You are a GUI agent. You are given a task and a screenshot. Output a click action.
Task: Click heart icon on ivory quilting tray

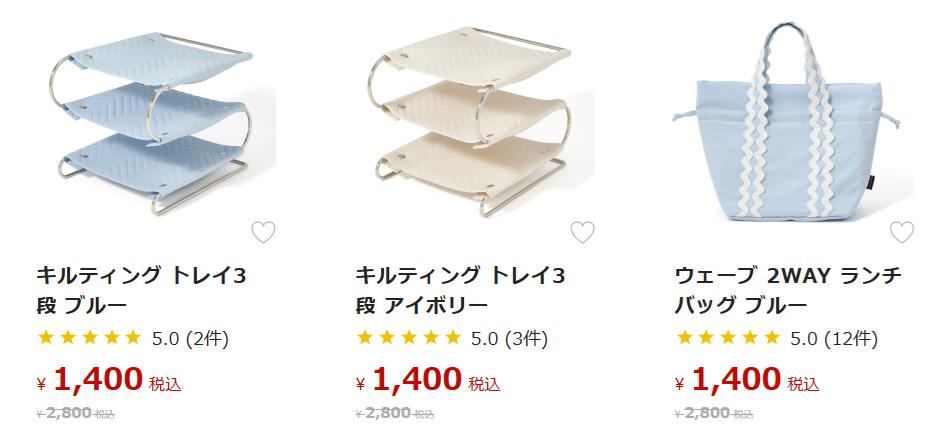(x=582, y=233)
